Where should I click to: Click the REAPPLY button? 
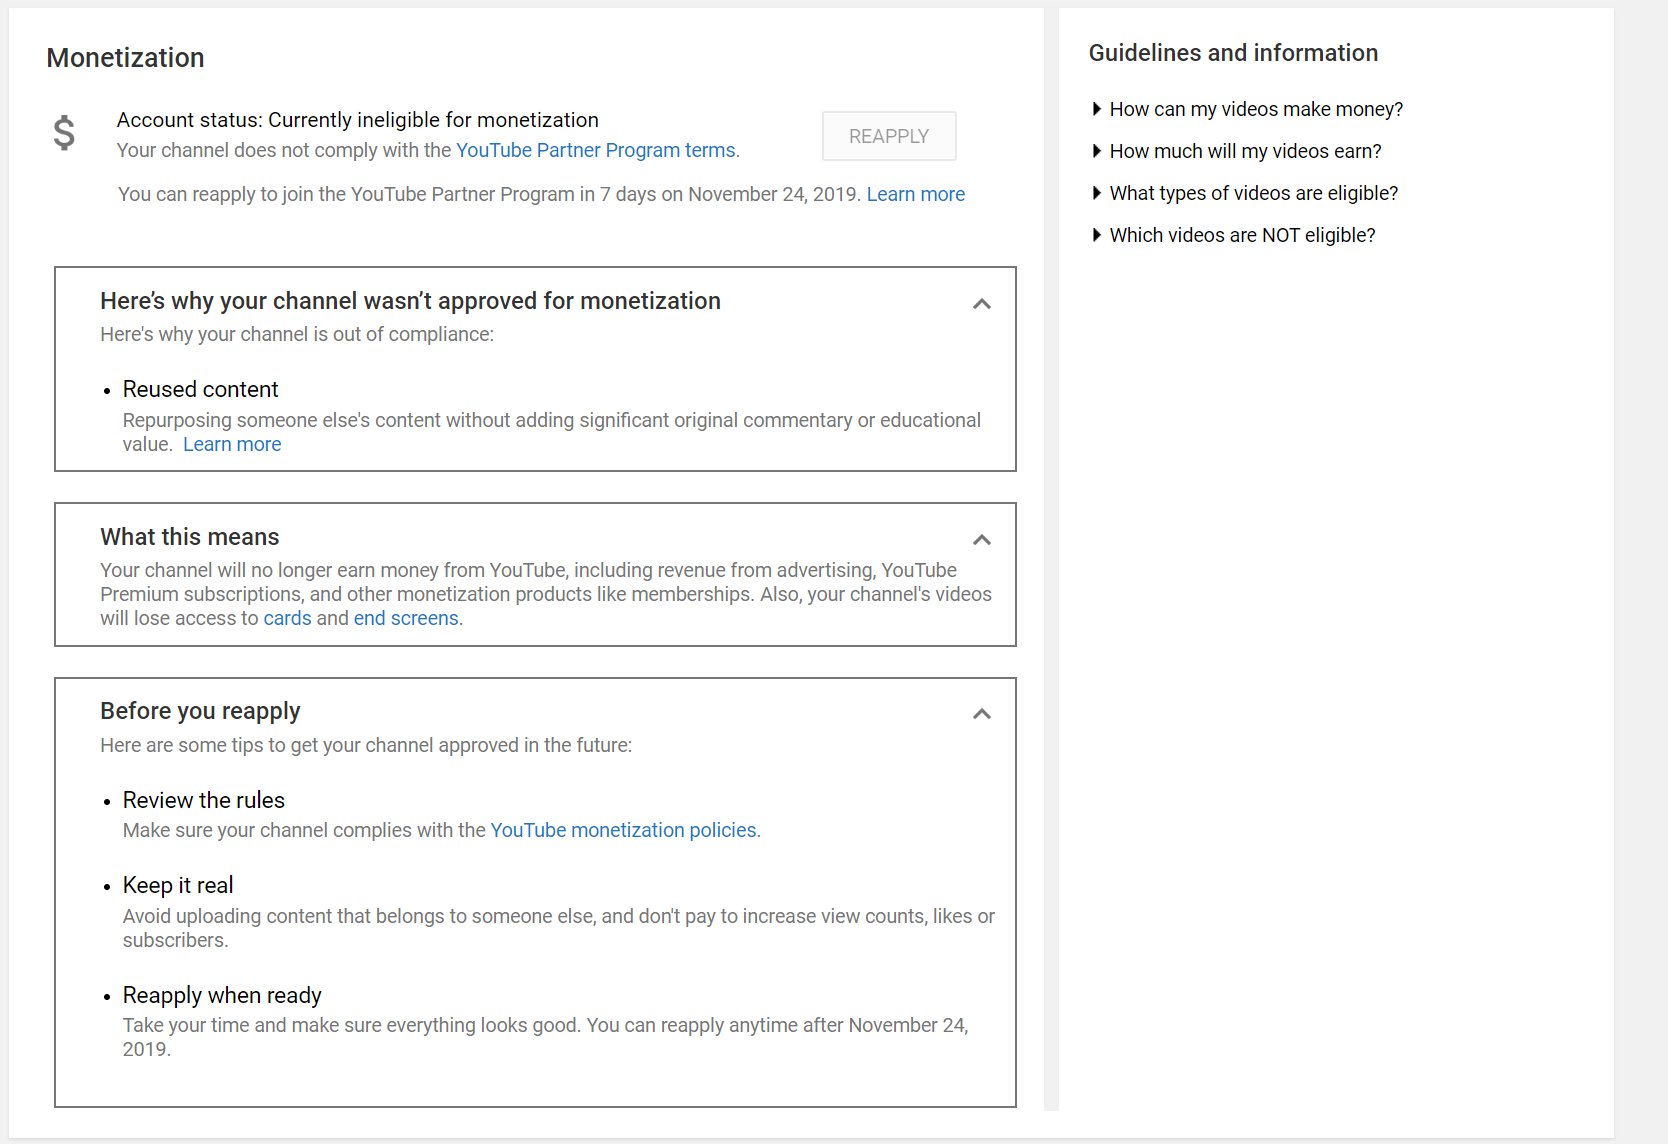(889, 136)
